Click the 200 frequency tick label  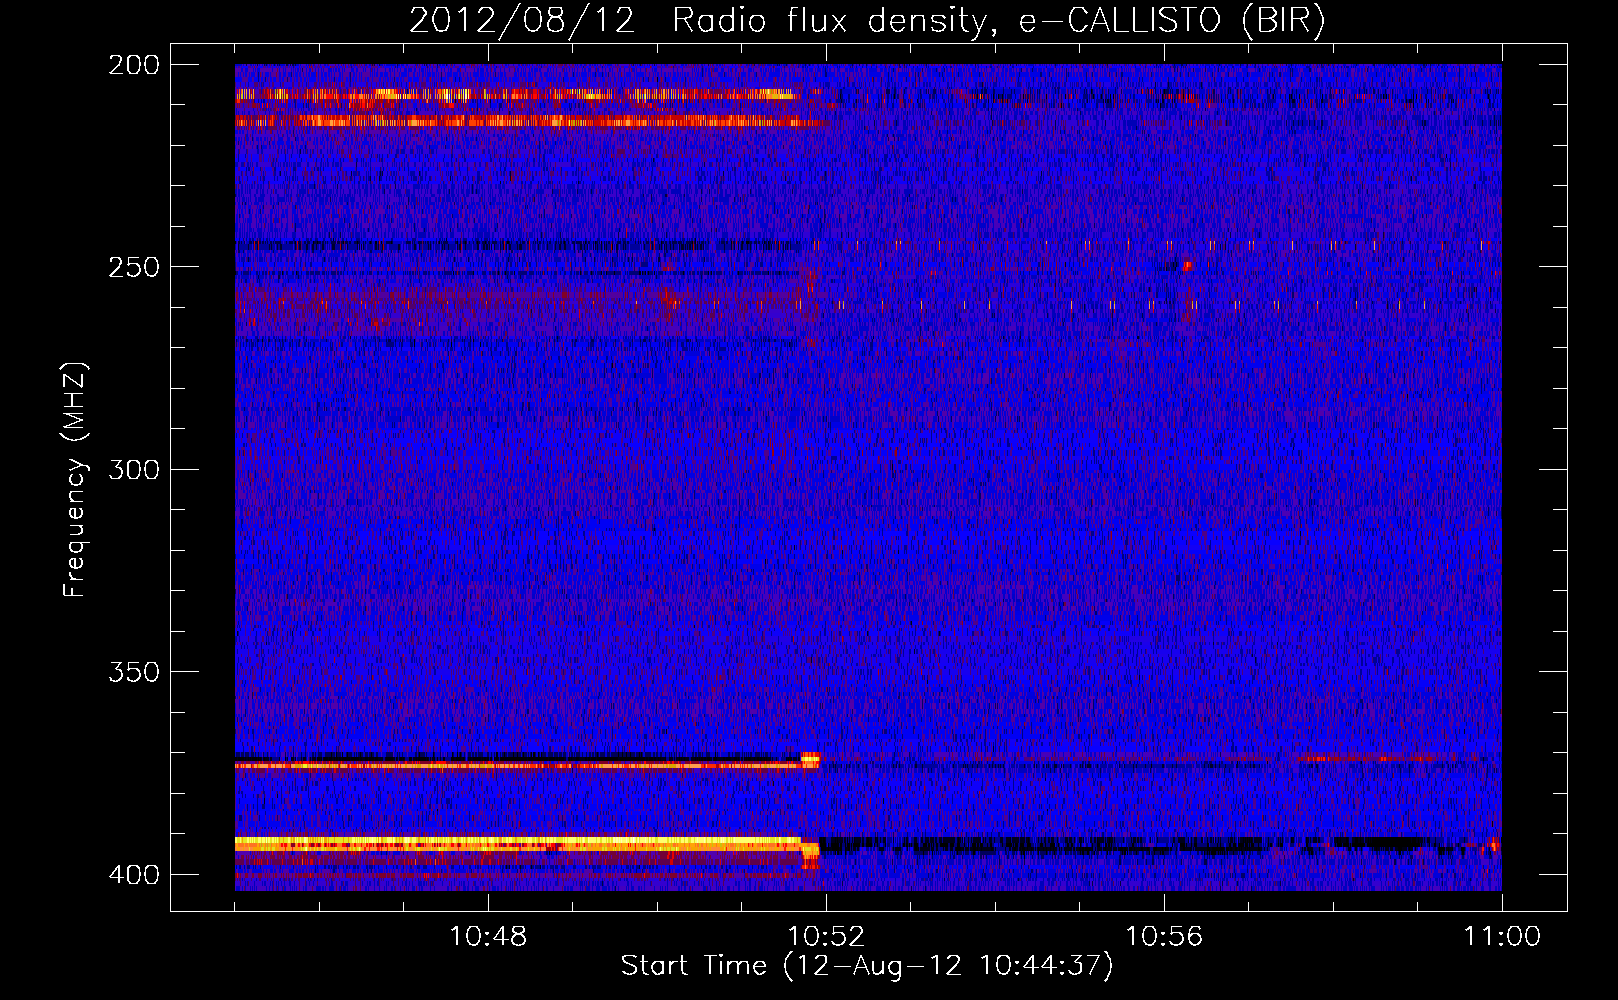pos(134,65)
